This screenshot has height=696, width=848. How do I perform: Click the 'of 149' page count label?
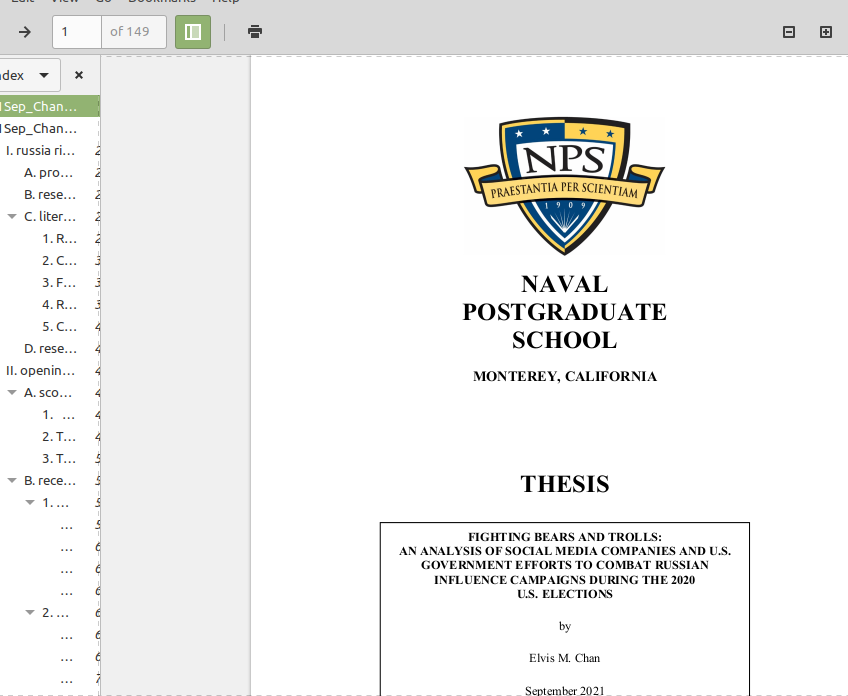130,32
